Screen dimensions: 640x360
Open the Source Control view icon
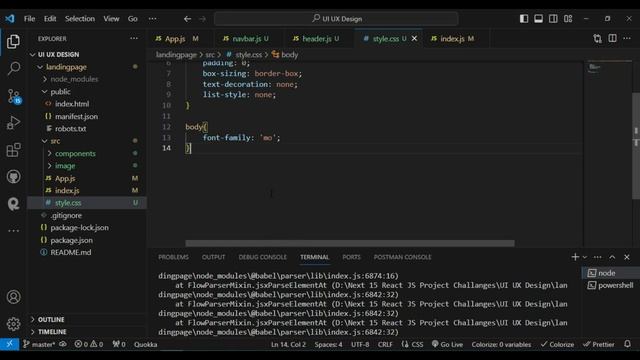(x=13, y=96)
